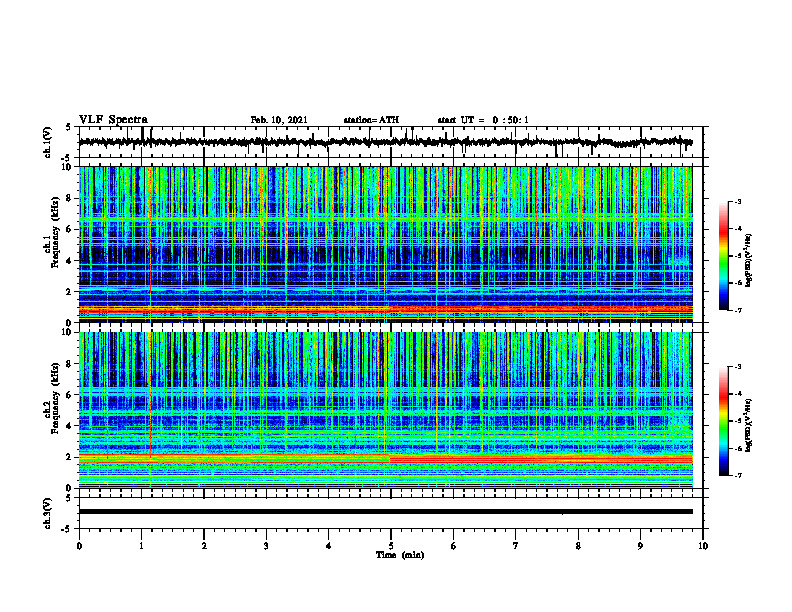Viewport: 792px width, 612px height.
Task: Click the time axis tick label 6
Action: click(454, 546)
